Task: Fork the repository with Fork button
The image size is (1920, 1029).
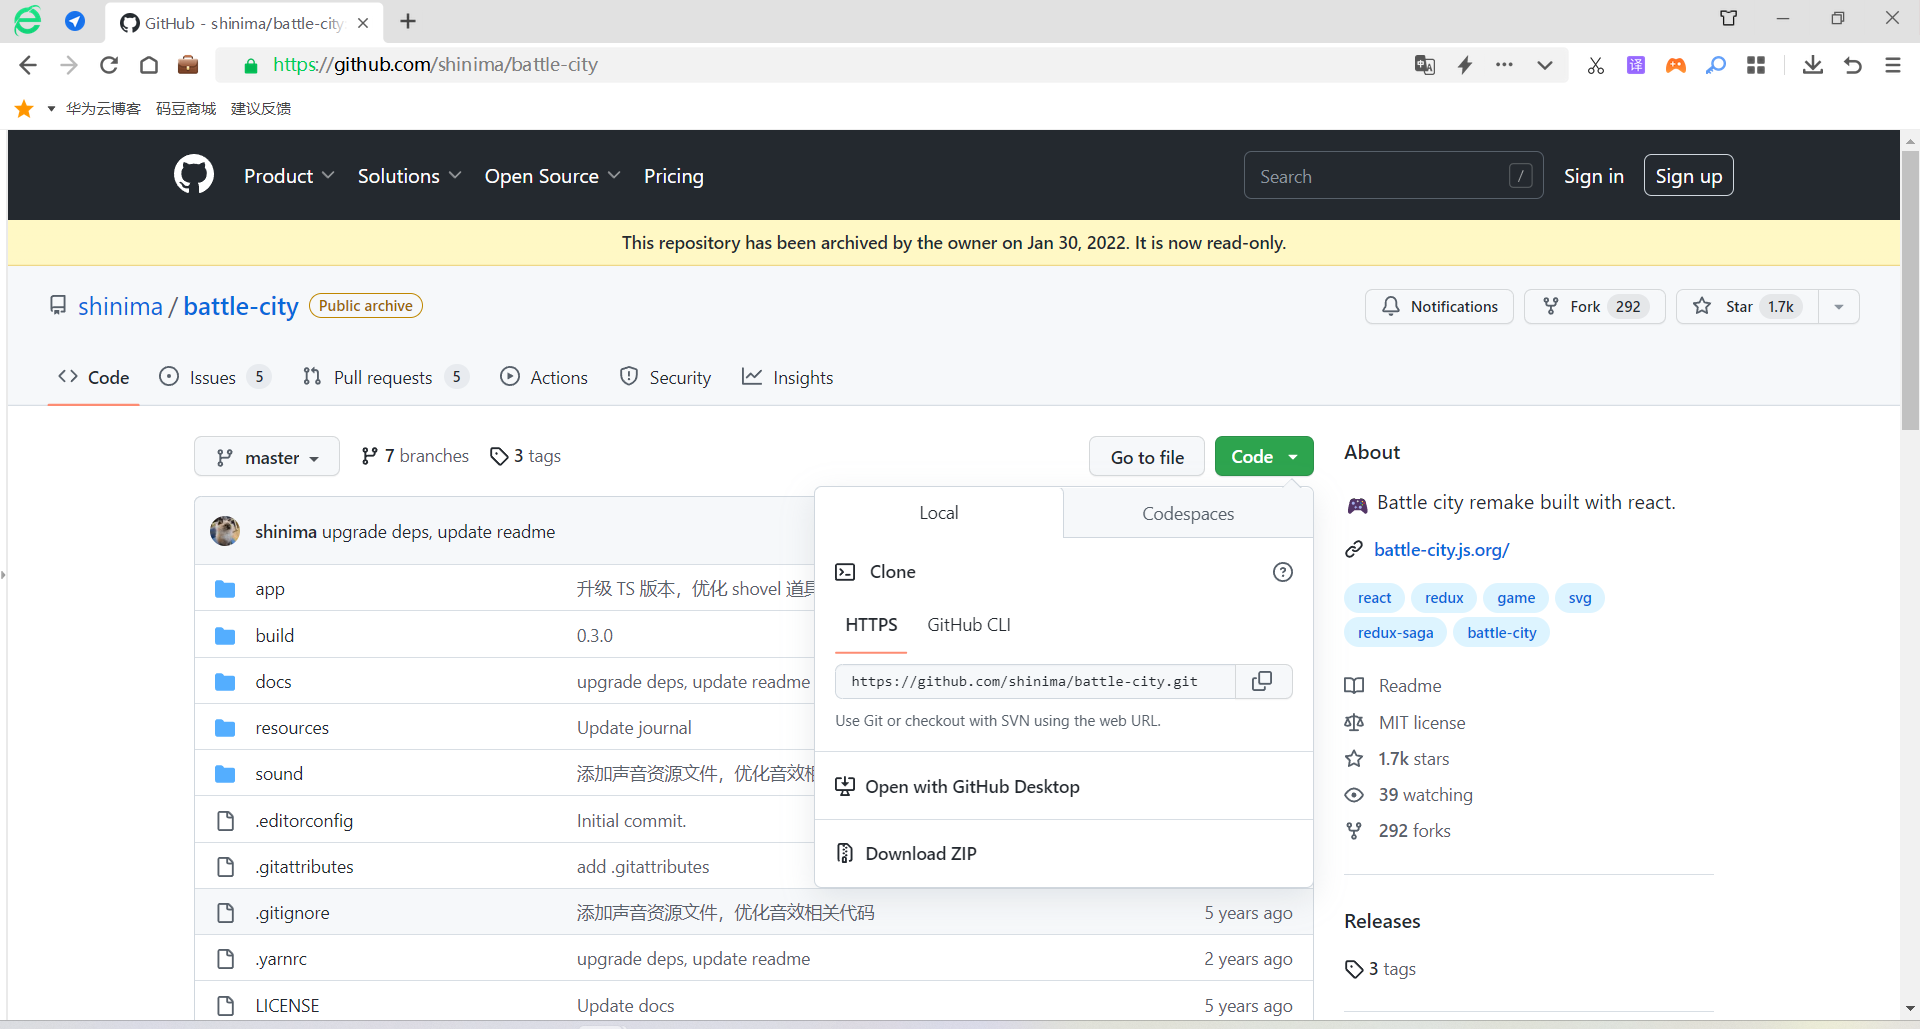Action: [1594, 307]
